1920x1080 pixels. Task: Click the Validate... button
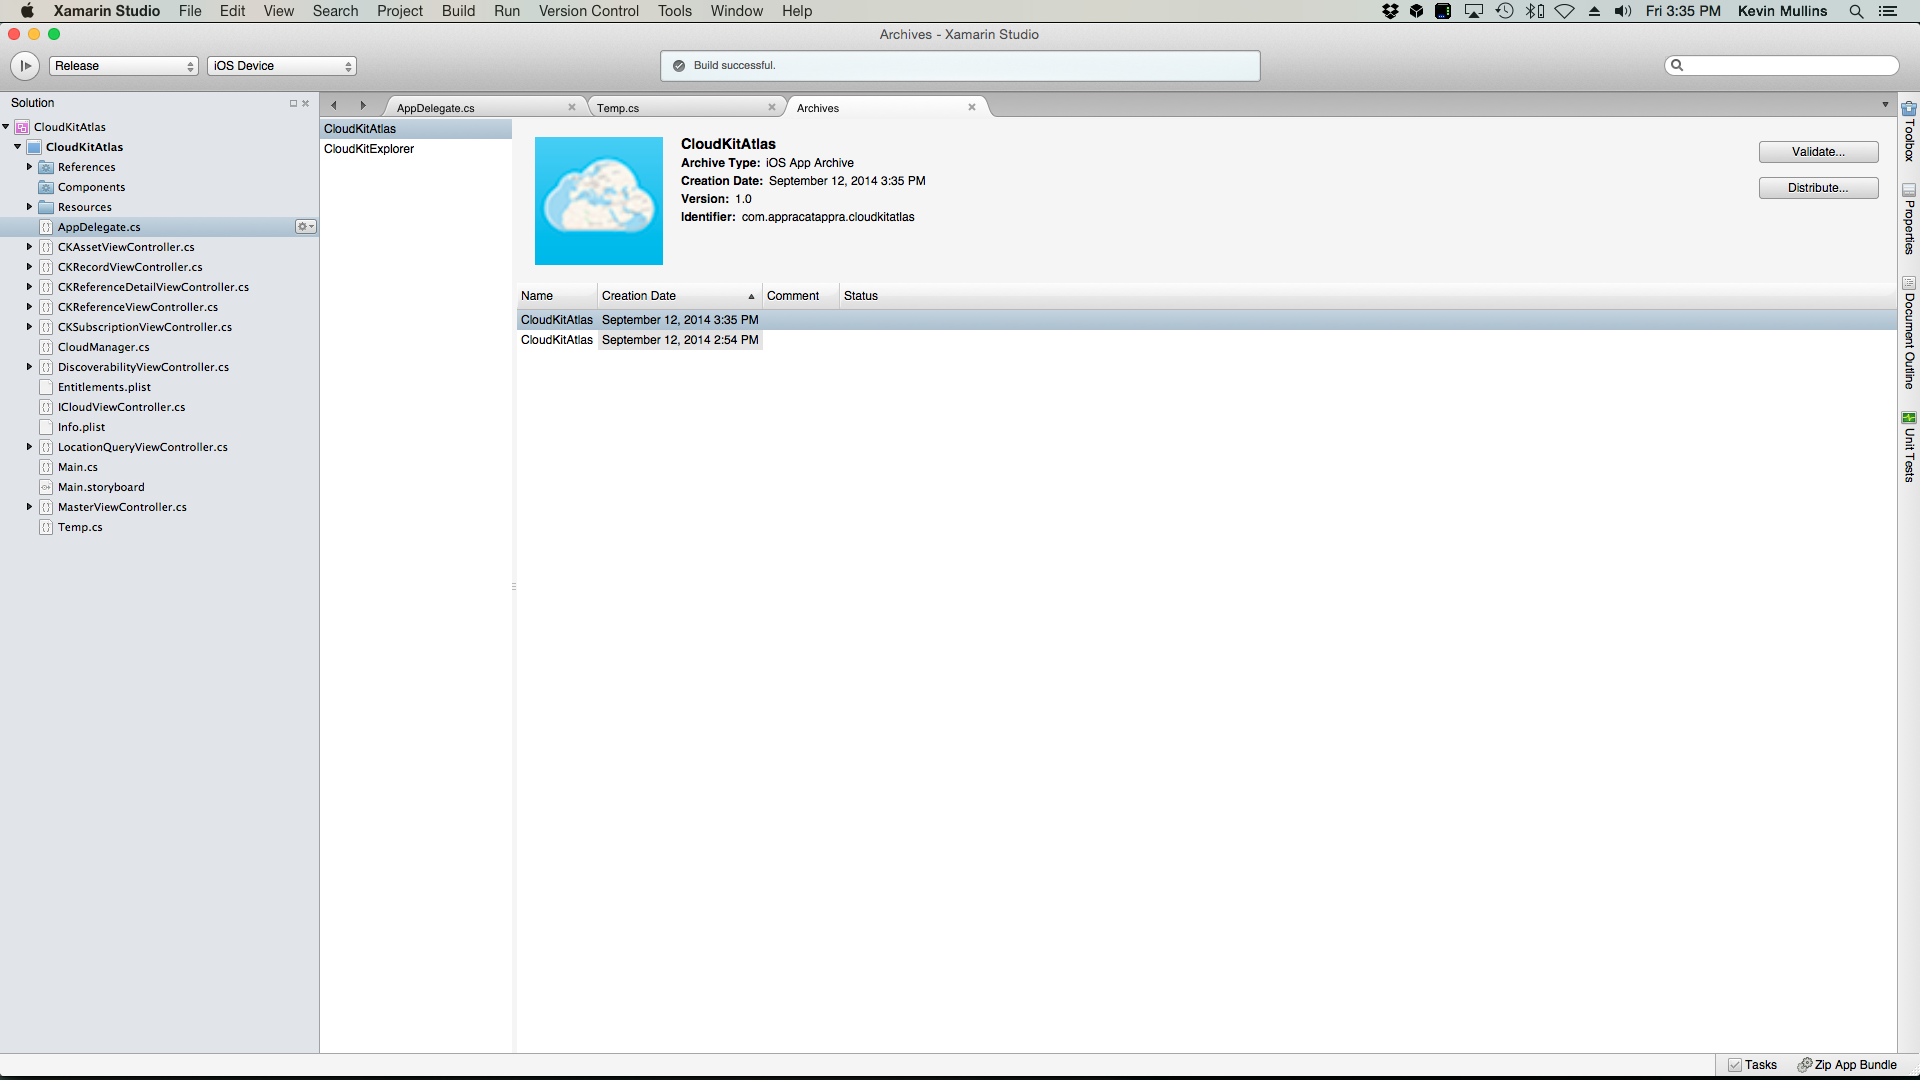pyautogui.click(x=1817, y=152)
